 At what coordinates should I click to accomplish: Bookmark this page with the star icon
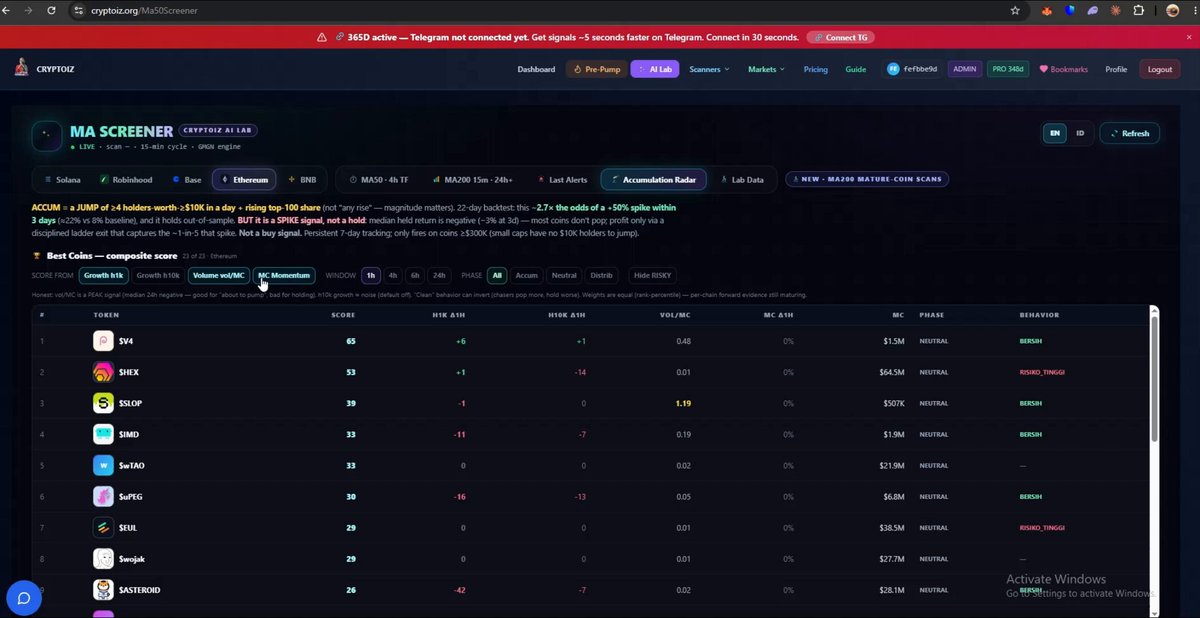1015,10
